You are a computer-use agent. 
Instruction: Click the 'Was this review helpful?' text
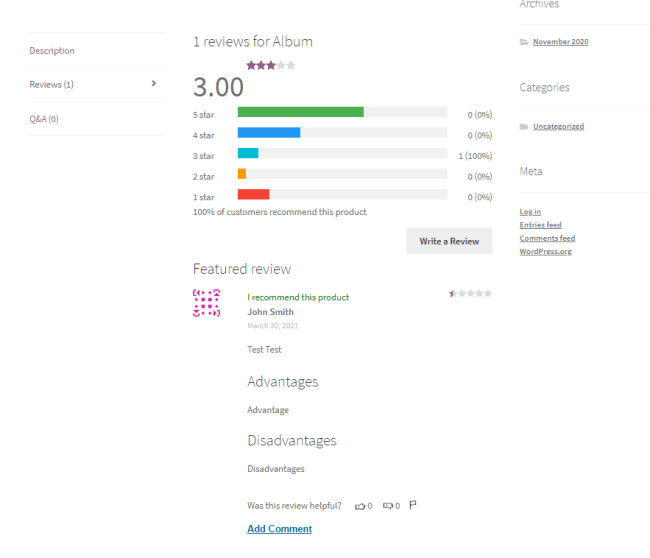point(294,506)
